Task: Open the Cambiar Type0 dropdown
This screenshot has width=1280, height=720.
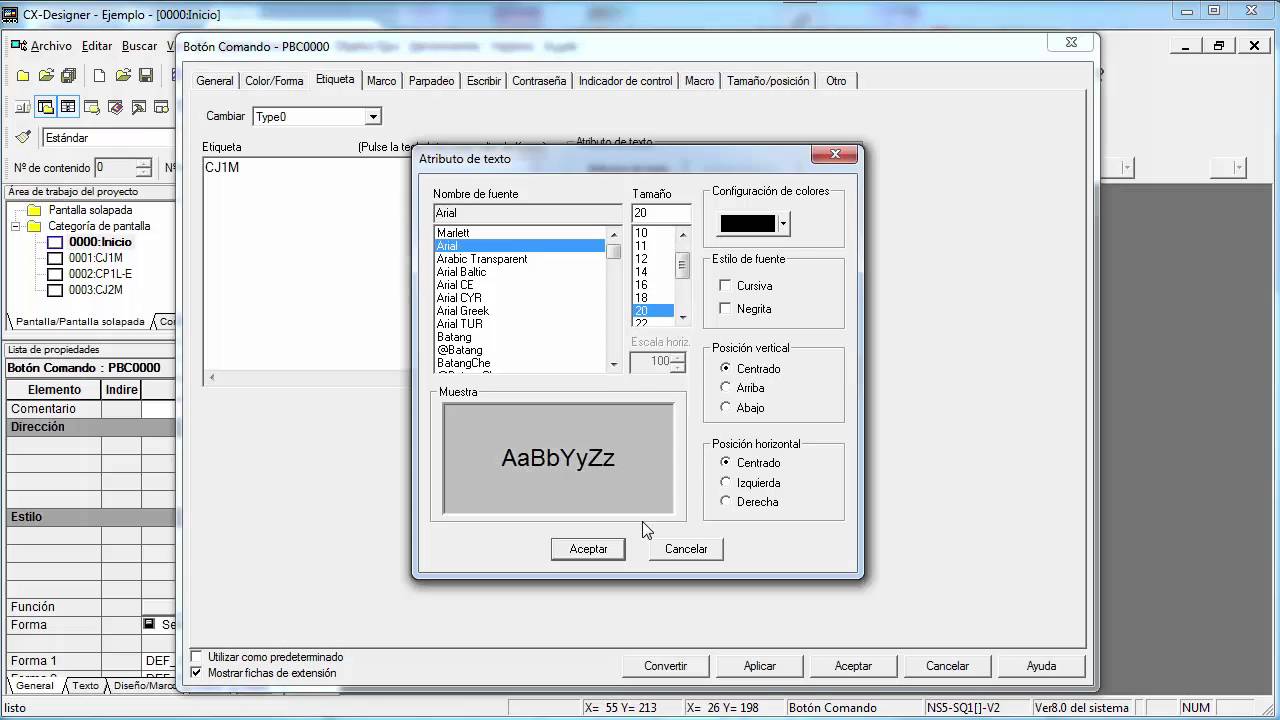Action: tap(372, 117)
